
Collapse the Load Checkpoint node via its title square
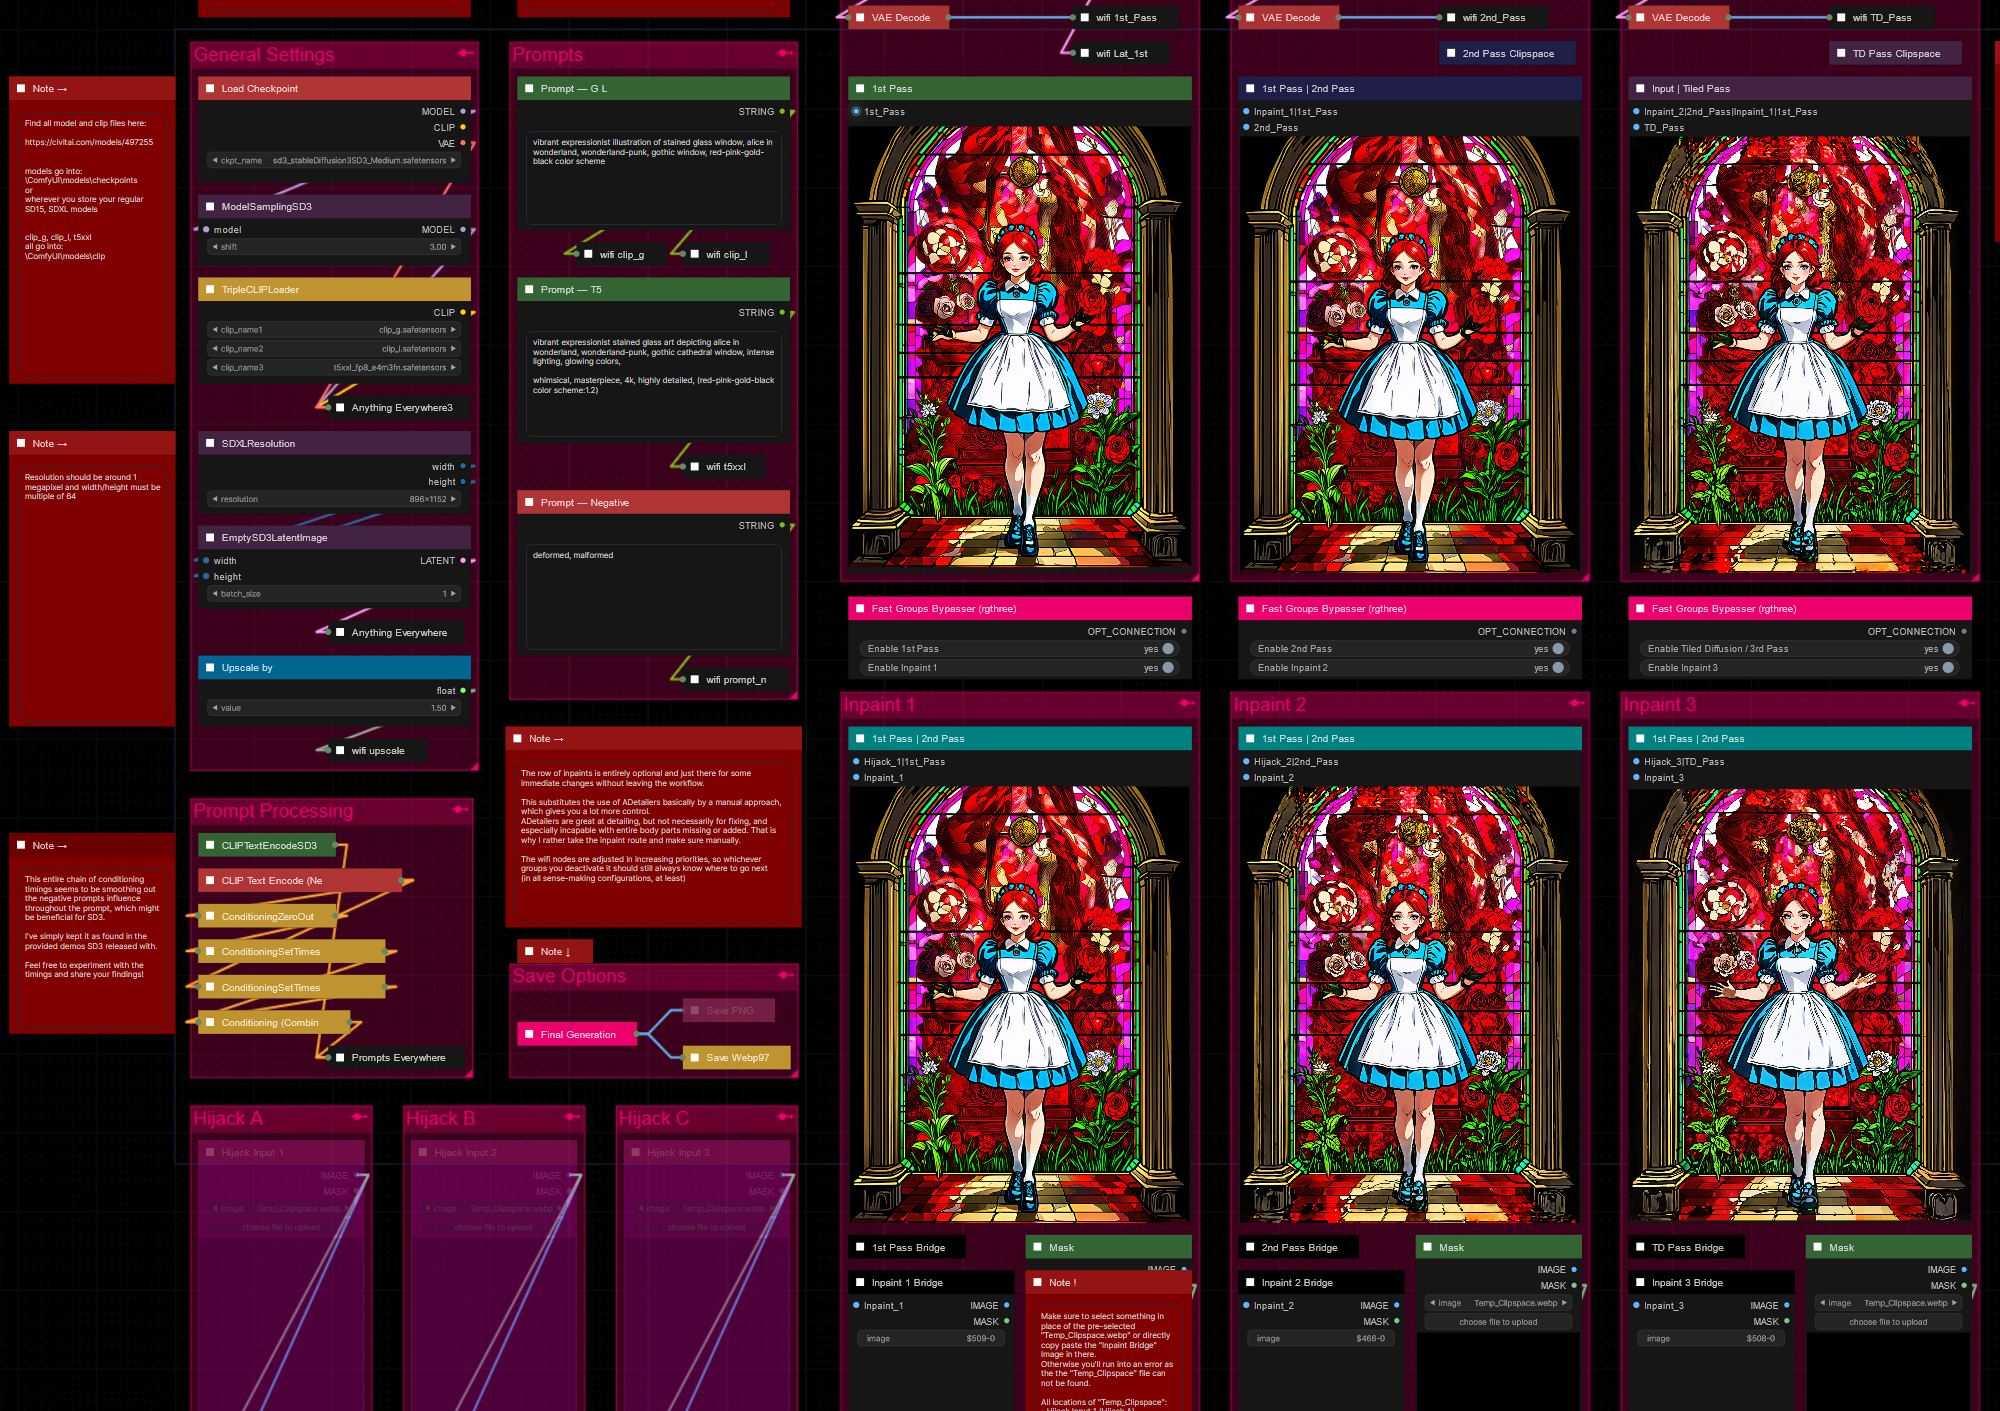point(210,89)
